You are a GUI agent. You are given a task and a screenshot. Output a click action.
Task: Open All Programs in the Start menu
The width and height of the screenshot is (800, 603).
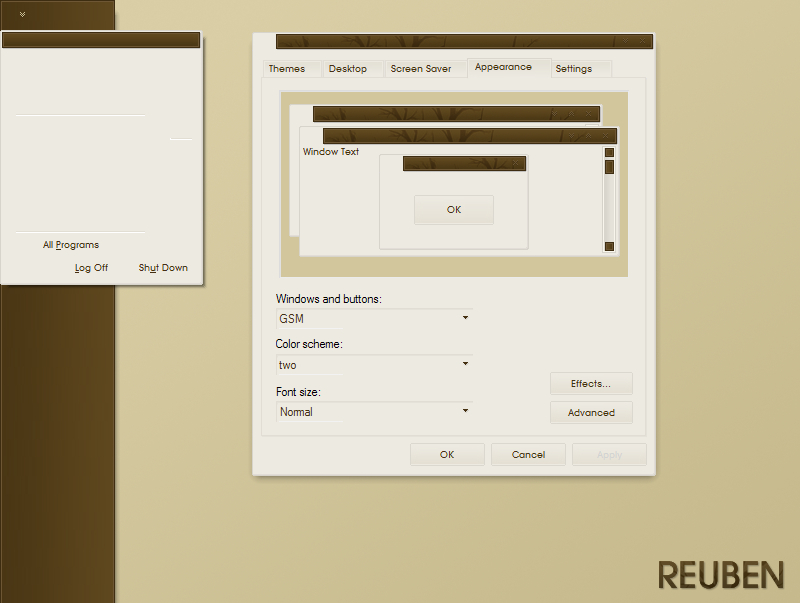point(71,245)
